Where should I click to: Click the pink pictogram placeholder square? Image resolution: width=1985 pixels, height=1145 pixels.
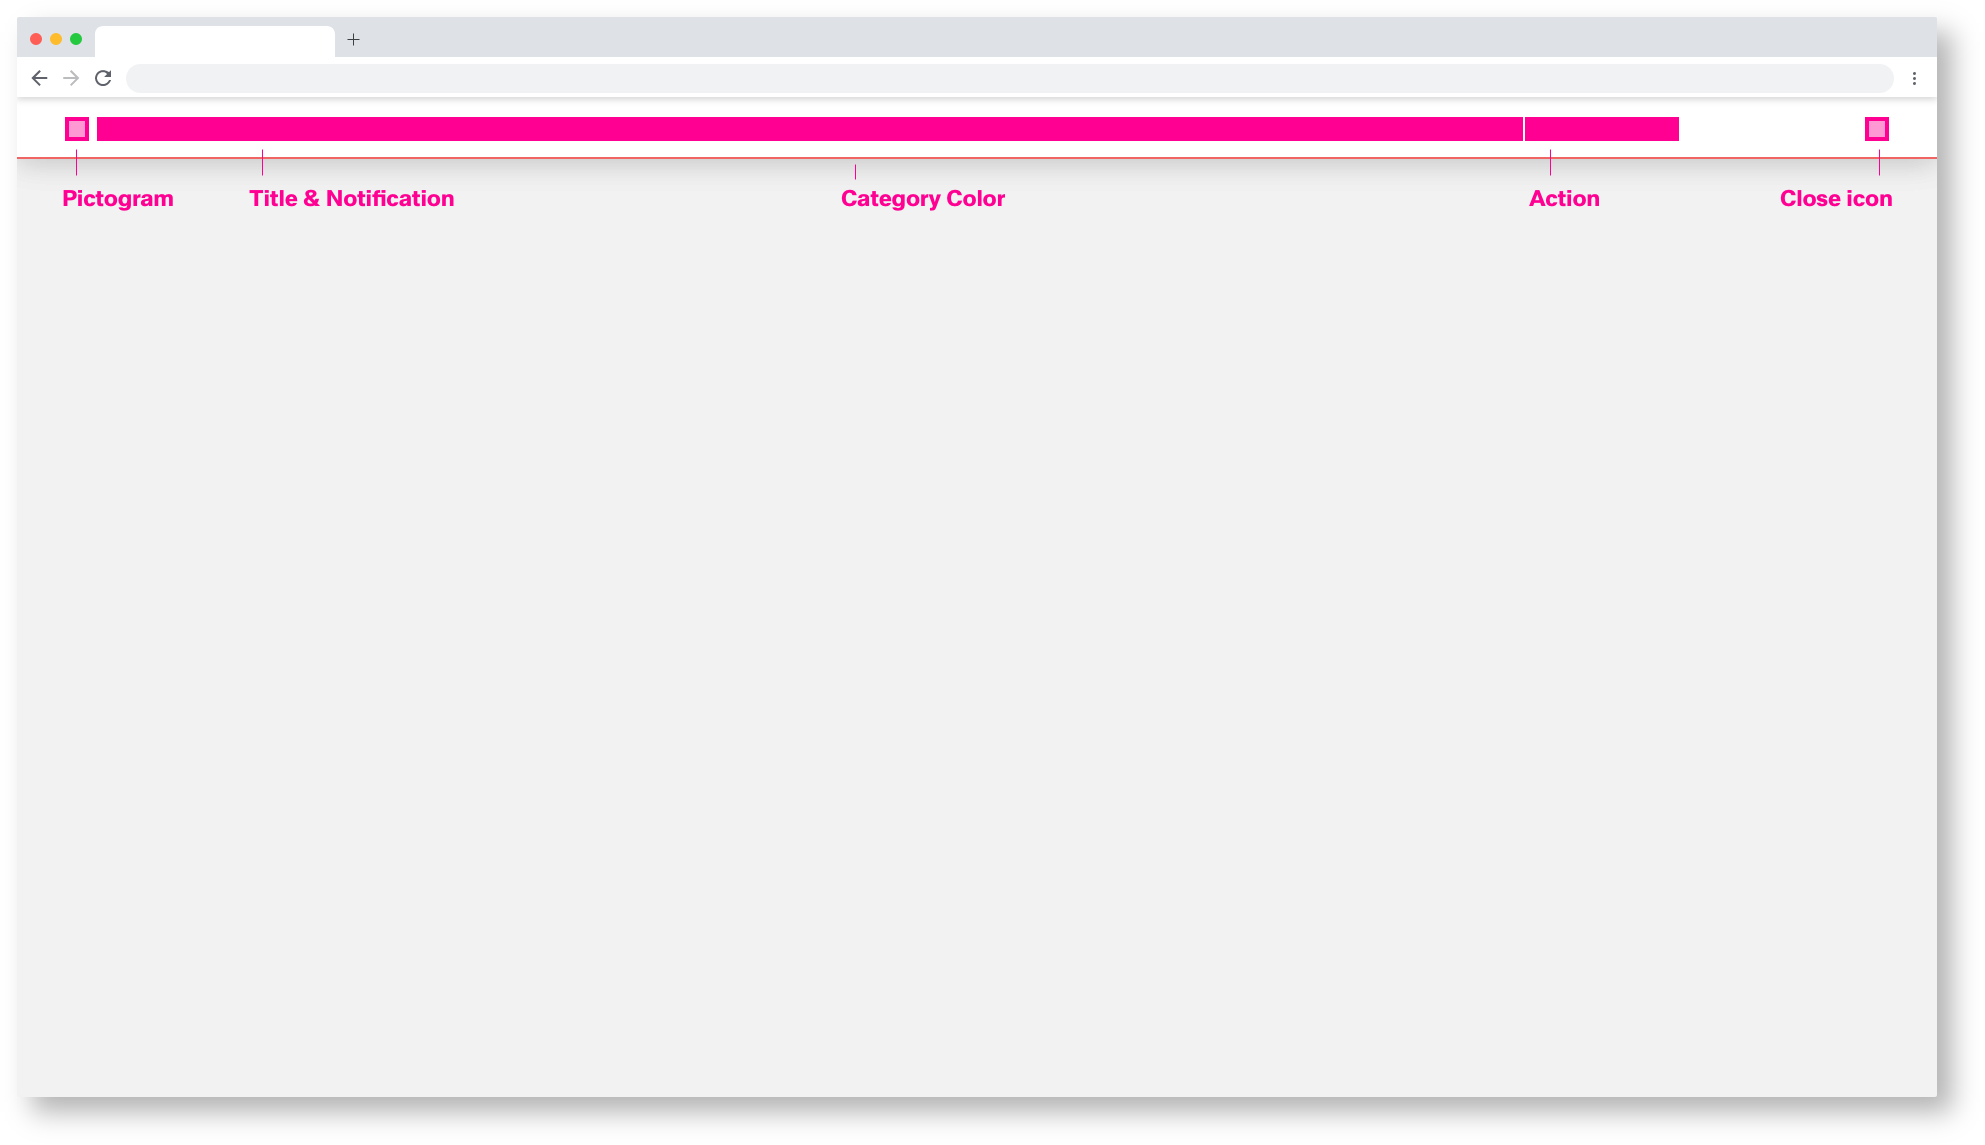click(x=77, y=129)
